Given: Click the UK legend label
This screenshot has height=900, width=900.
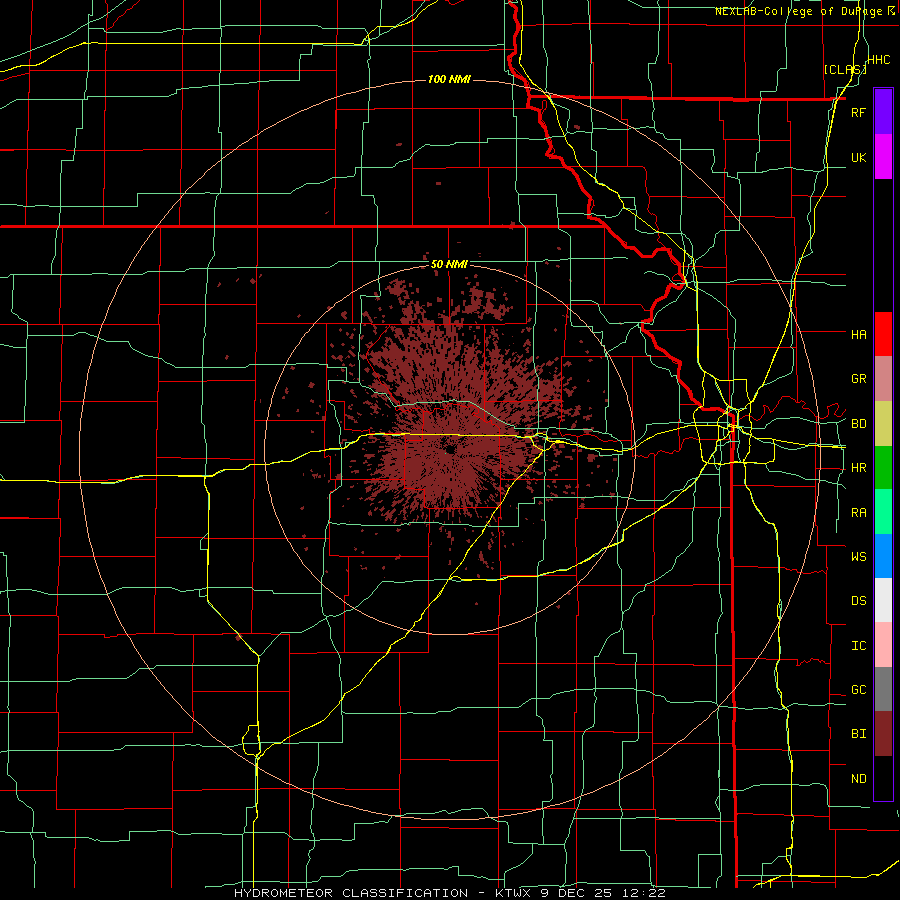Looking at the screenshot, I should pyautogui.click(x=858, y=158).
